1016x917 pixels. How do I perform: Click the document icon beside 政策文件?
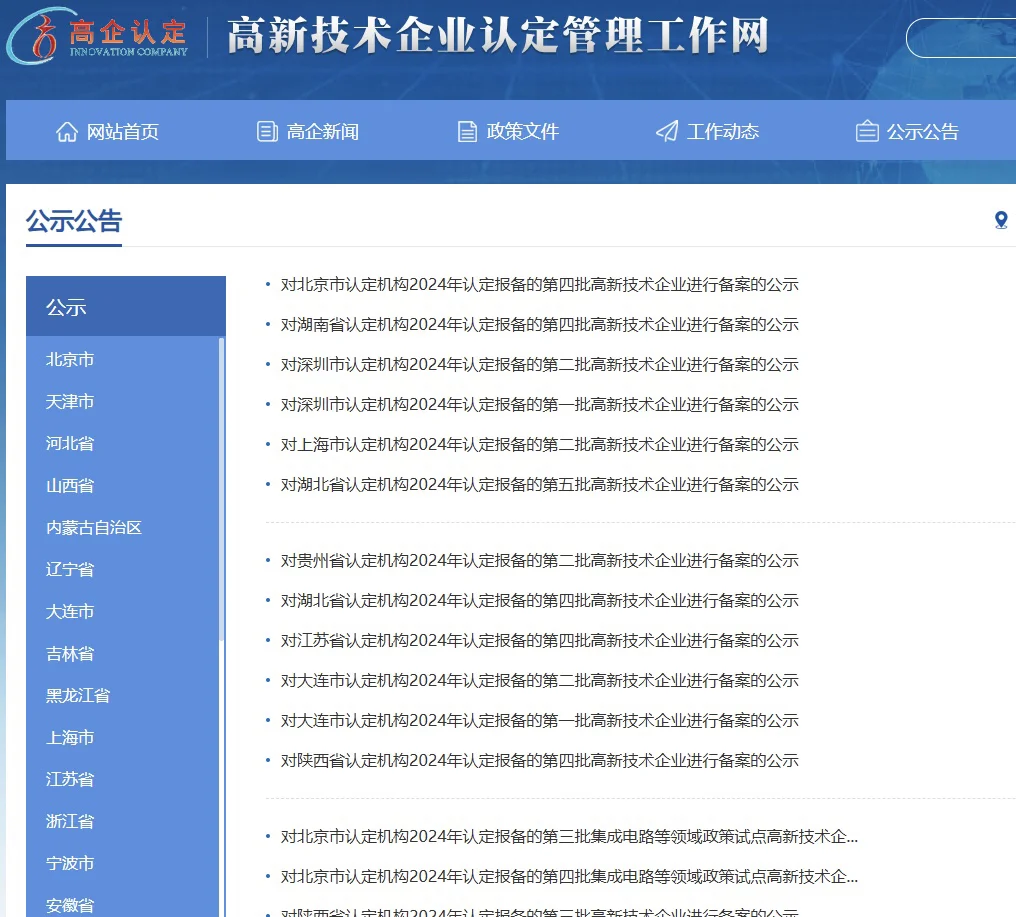click(x=466, y=130)
